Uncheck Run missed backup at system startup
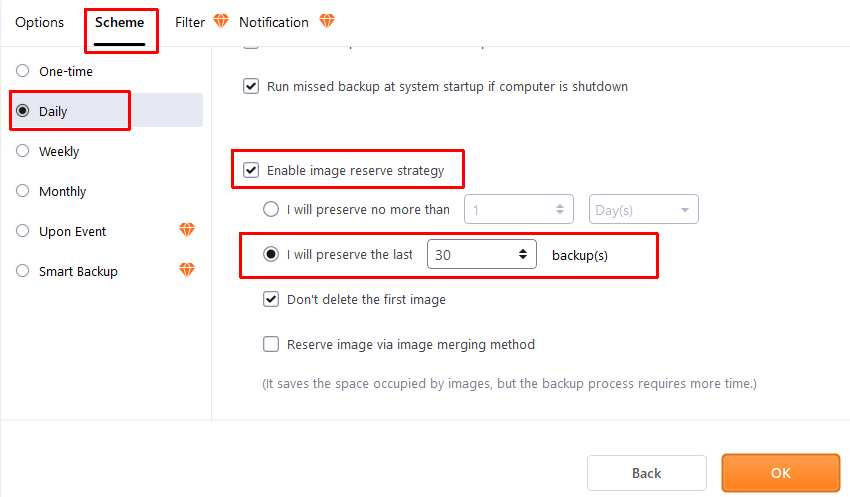The height and width of the screenshot is (497, 850). coord(251,86)
